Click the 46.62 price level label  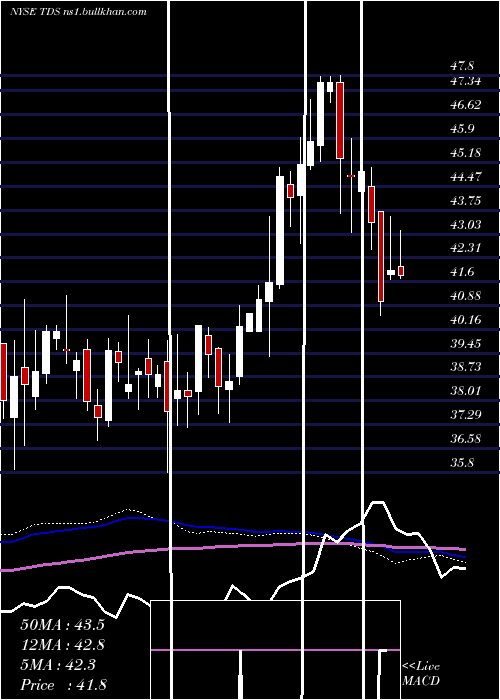465,105
